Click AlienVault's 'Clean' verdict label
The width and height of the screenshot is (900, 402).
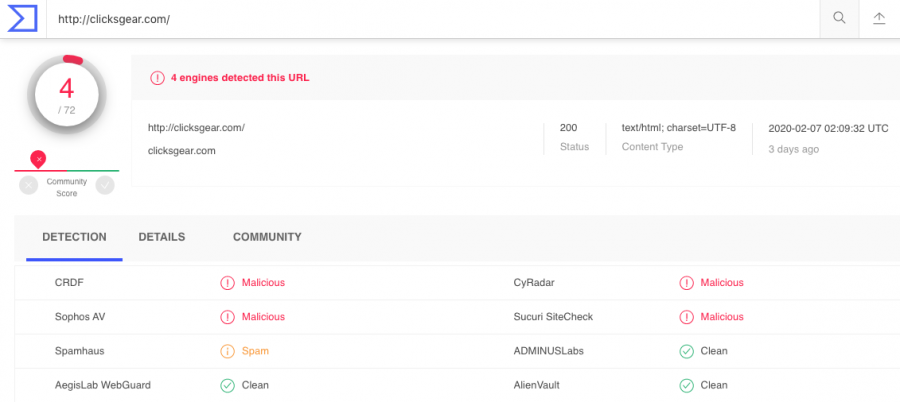pos(713,385)
